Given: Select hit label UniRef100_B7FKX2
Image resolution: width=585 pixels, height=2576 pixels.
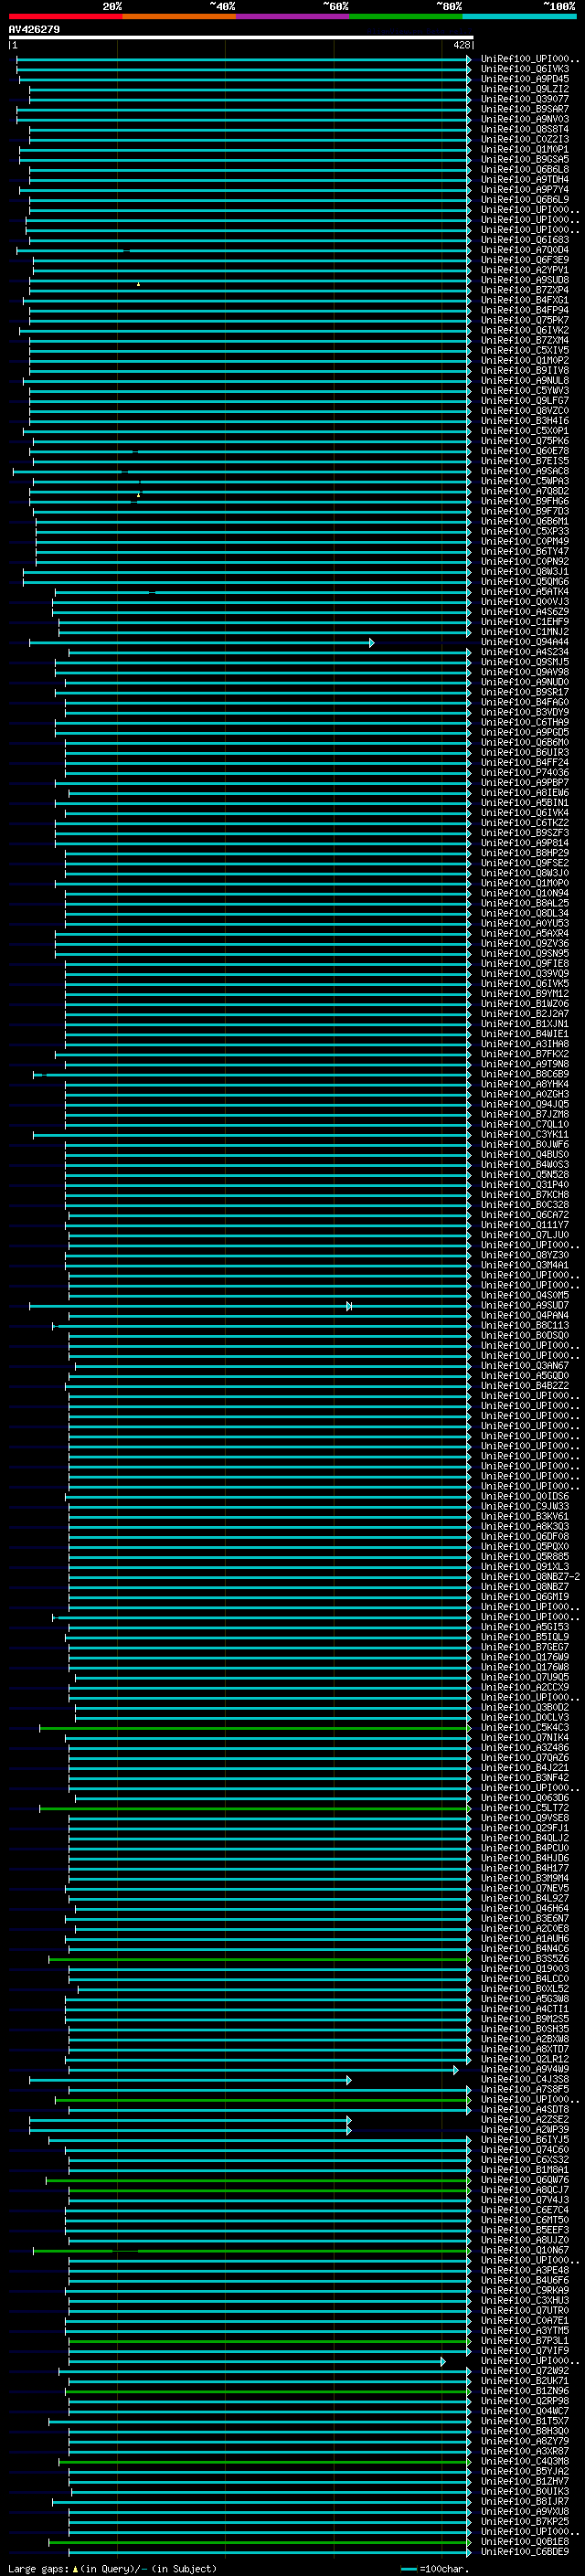Looking at the screenshot, I should tap(524, 1054).
